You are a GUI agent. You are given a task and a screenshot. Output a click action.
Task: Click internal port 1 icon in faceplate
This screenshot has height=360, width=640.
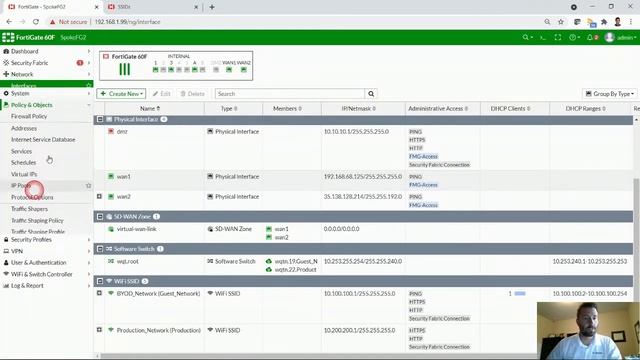tap(155, 69)
